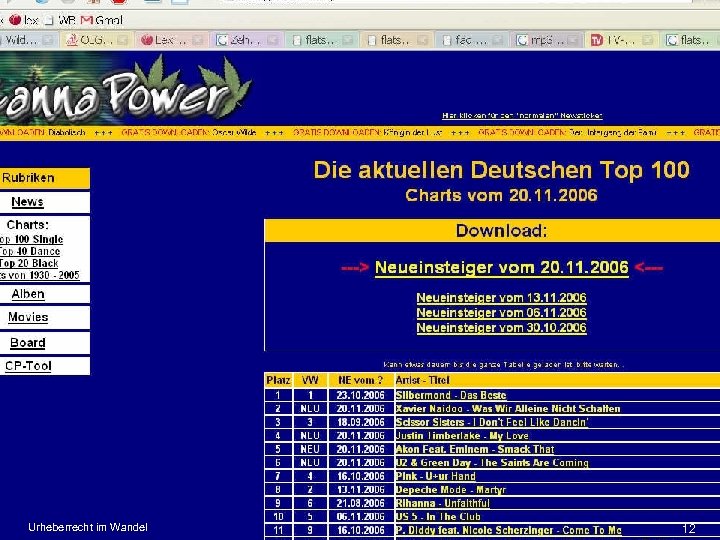Open the News section
The height and width of the screenshot is (540, 720).
pos(28,202)
